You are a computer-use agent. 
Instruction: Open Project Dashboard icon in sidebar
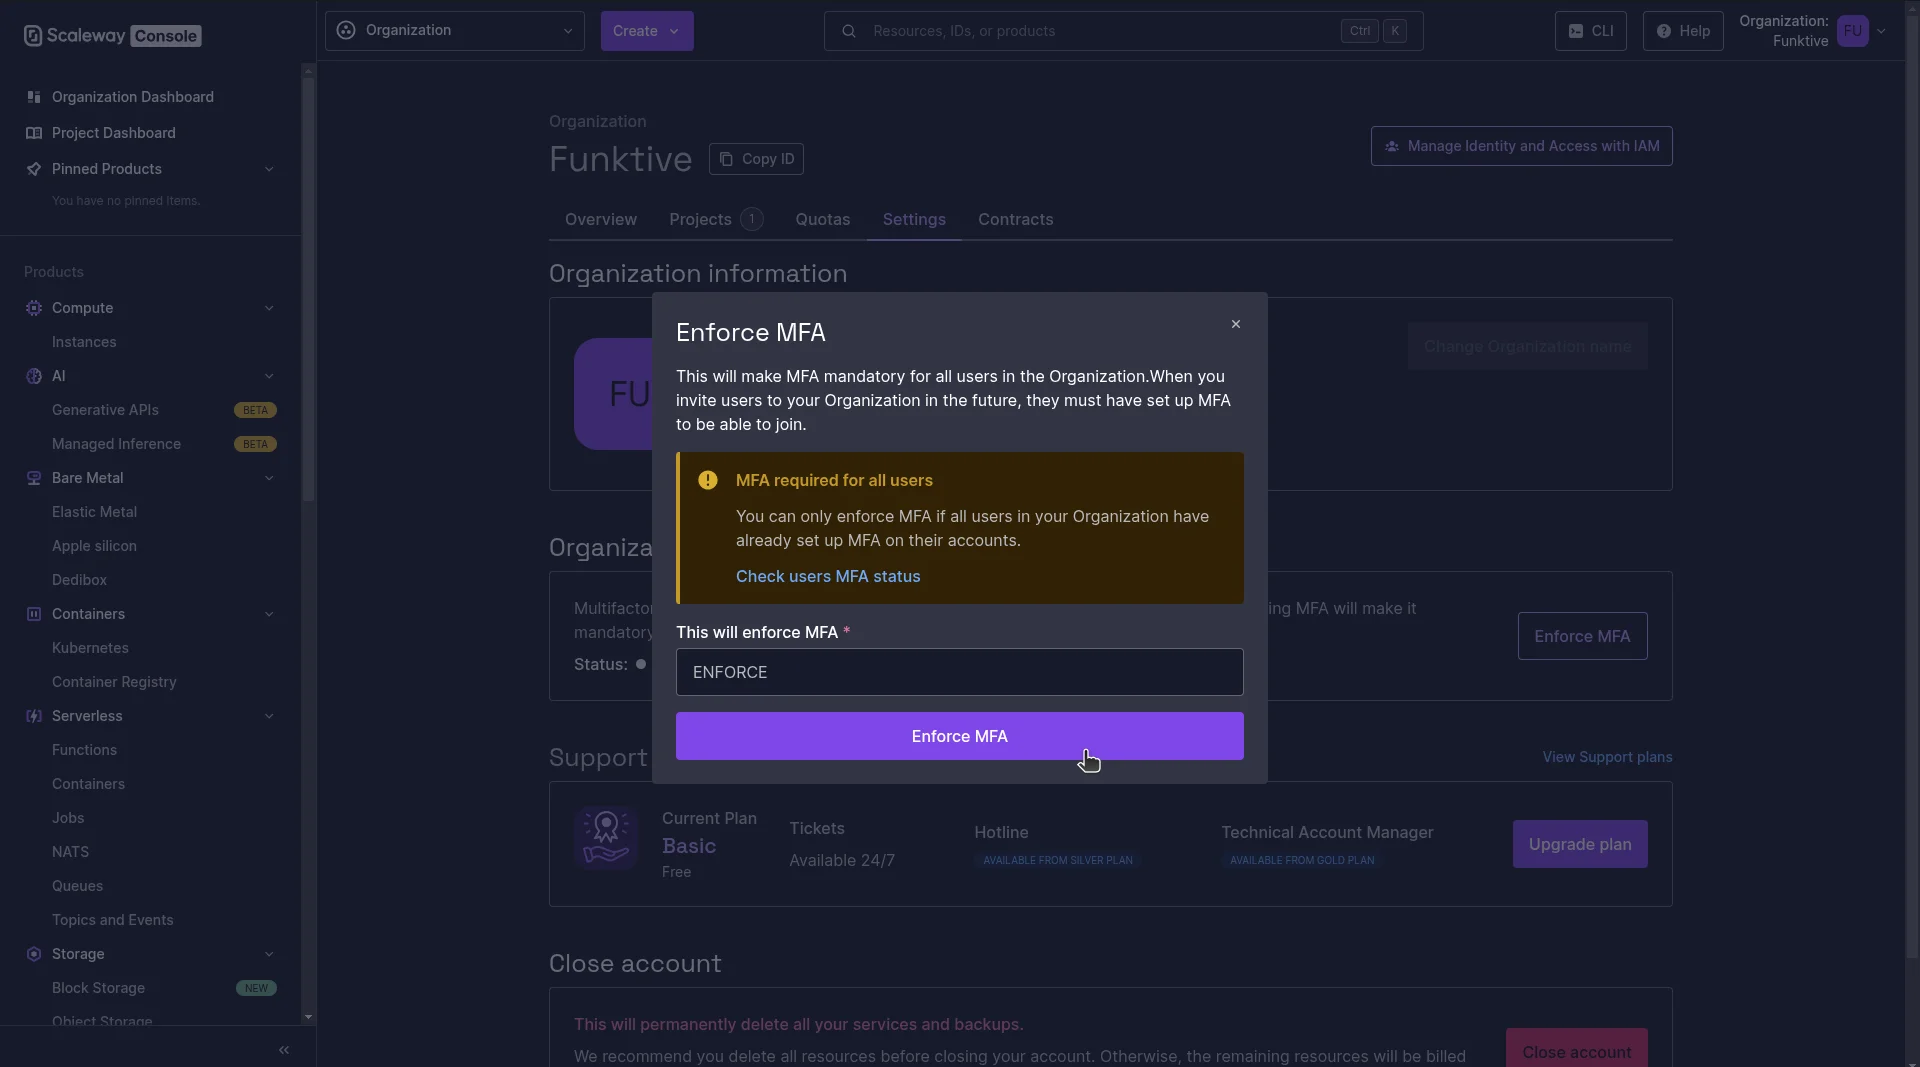pyautogui.click(x=34, y=133)
